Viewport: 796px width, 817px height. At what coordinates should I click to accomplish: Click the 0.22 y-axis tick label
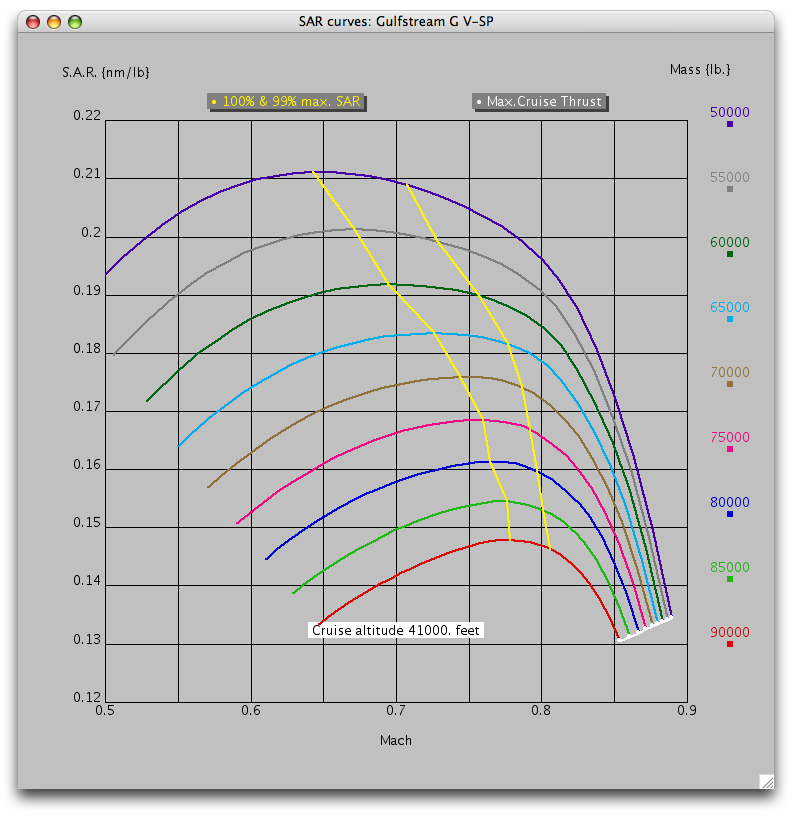87,116
